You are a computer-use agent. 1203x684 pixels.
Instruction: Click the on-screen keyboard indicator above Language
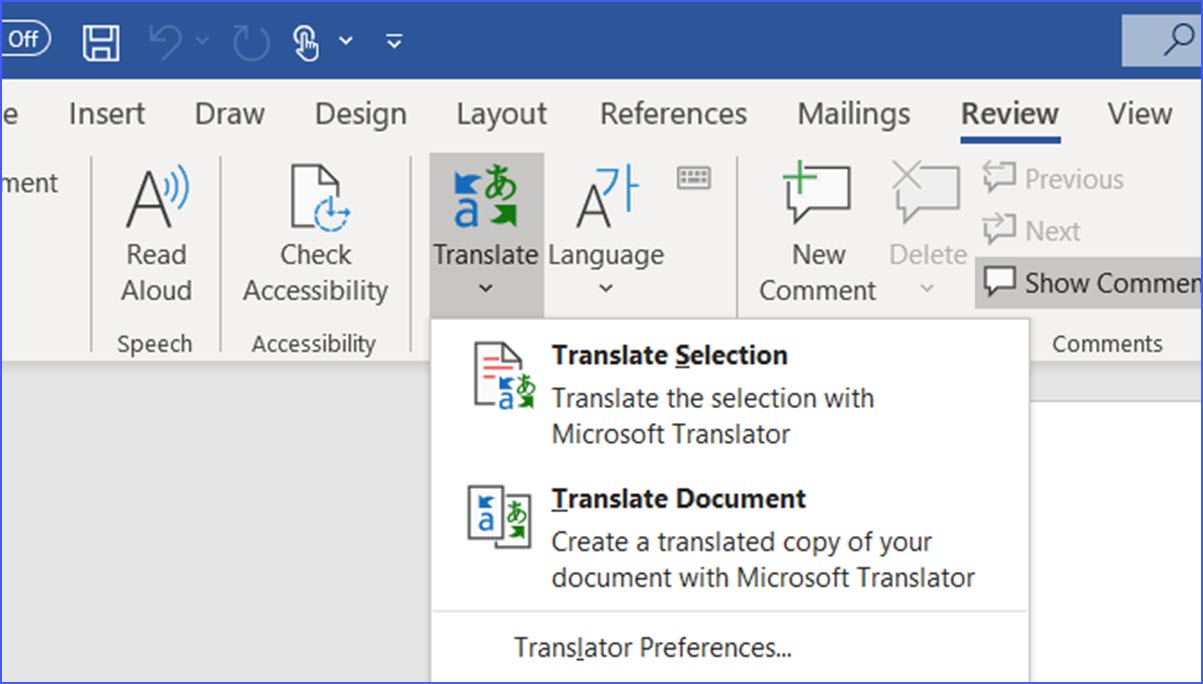(x=694, y=177)
